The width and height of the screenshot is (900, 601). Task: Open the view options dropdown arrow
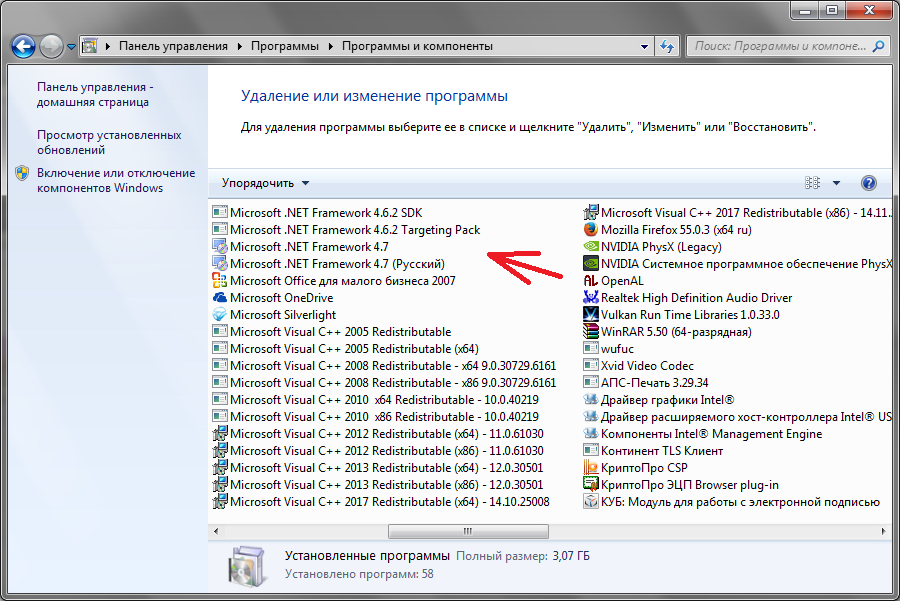point(836,183)
